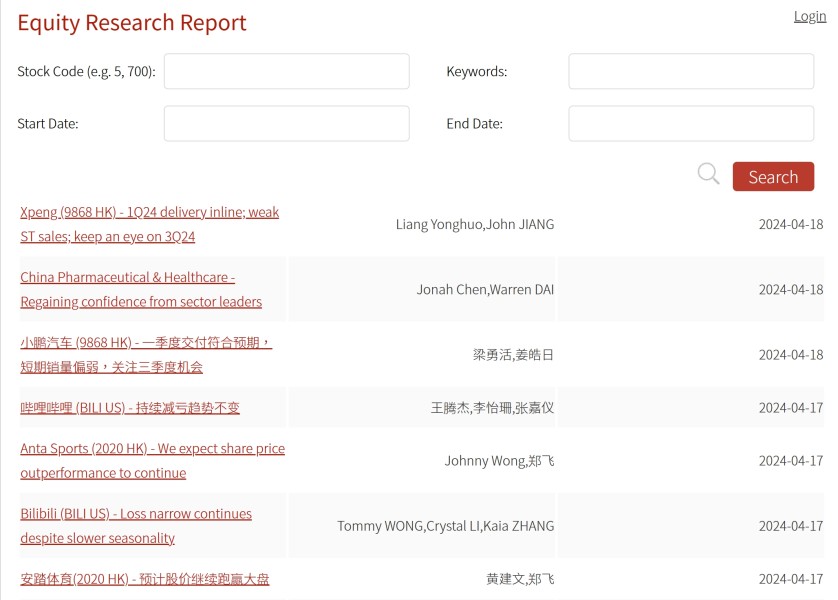This screenshot has height=600, width=838.
Task: Select the End Date field
Action: (691, 123)
